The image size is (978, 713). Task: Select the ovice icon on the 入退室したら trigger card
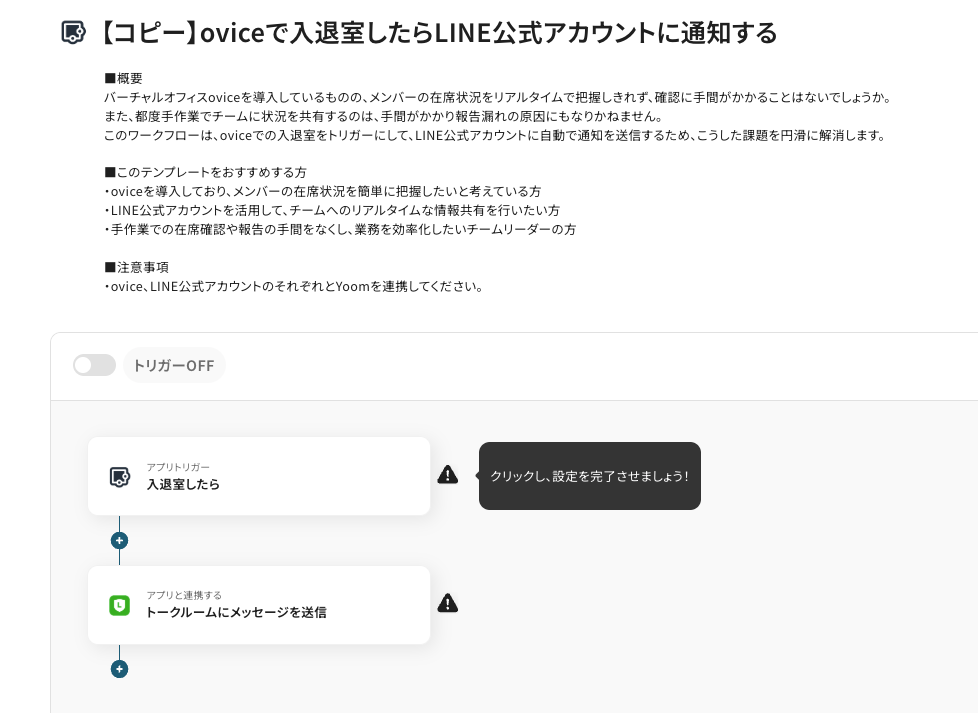pos(120,476)
